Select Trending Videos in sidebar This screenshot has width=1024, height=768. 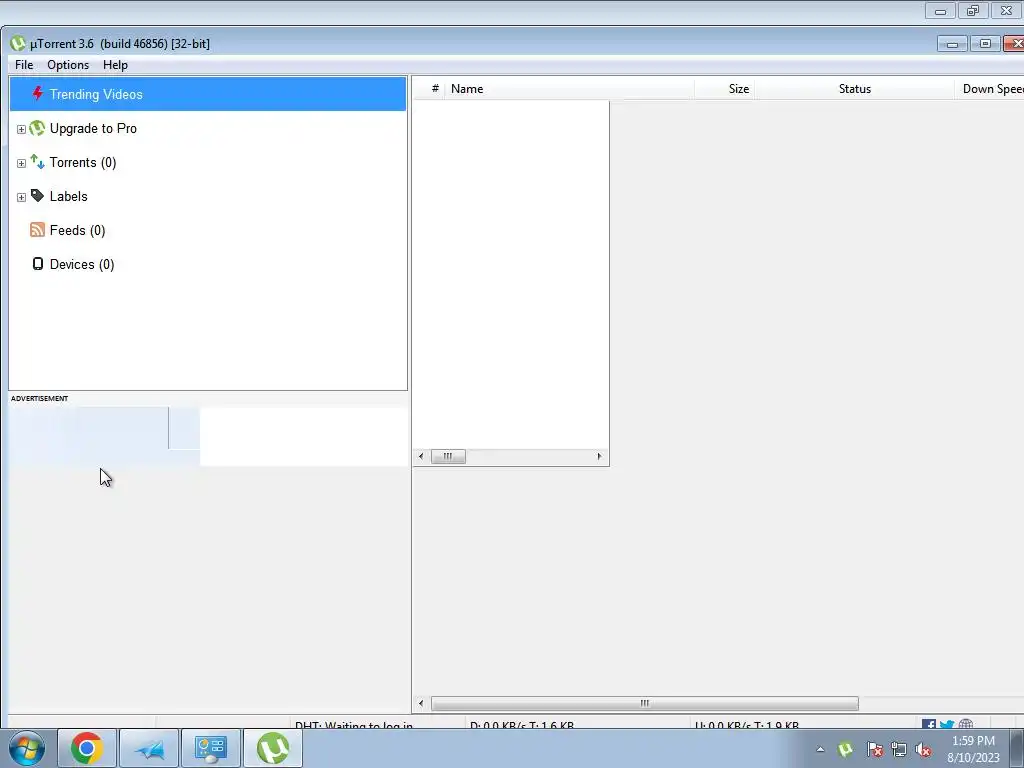[208, 94]
